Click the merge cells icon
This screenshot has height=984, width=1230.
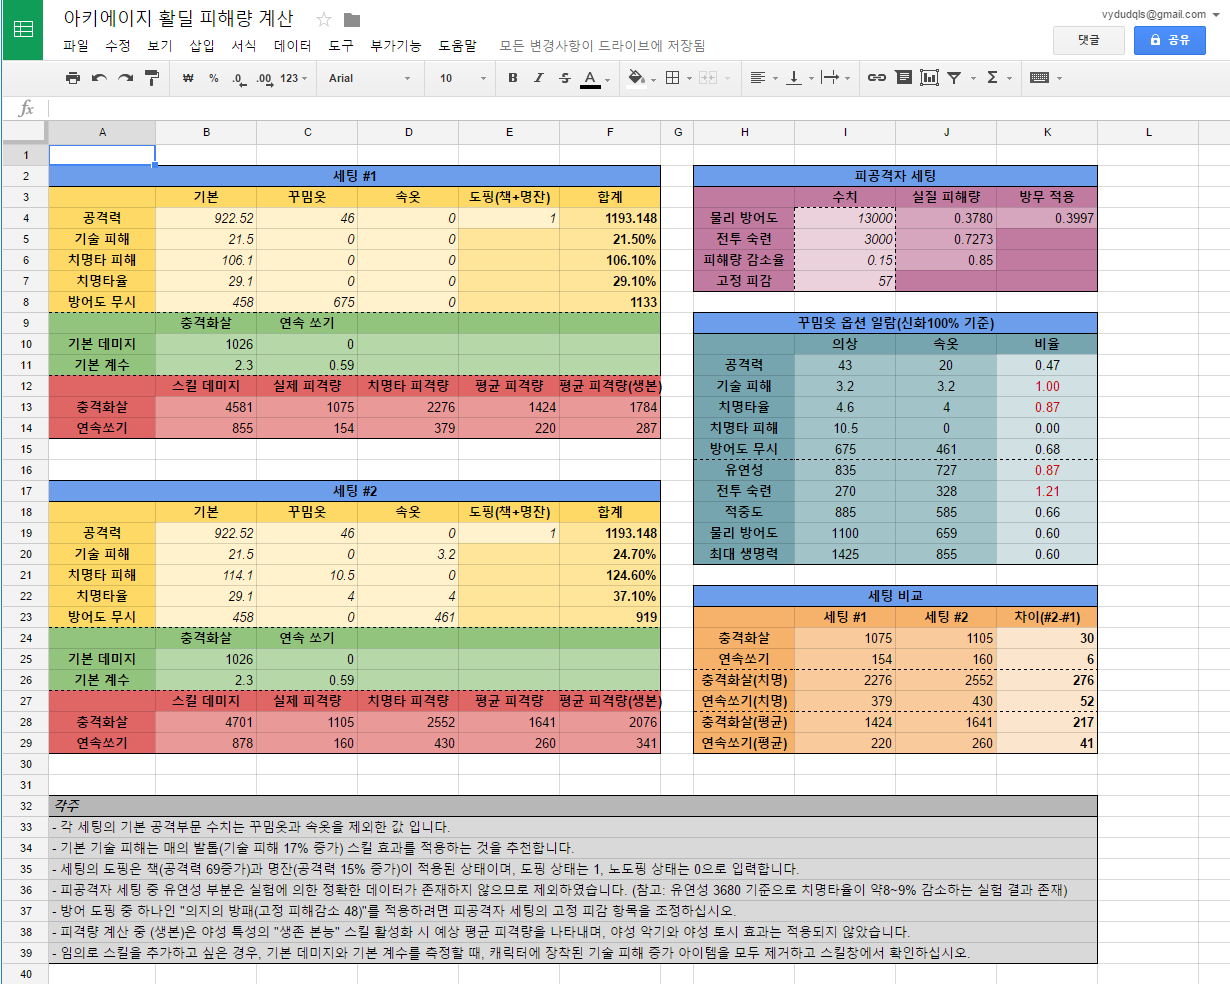pyautogui.click(x=706, y=78)
